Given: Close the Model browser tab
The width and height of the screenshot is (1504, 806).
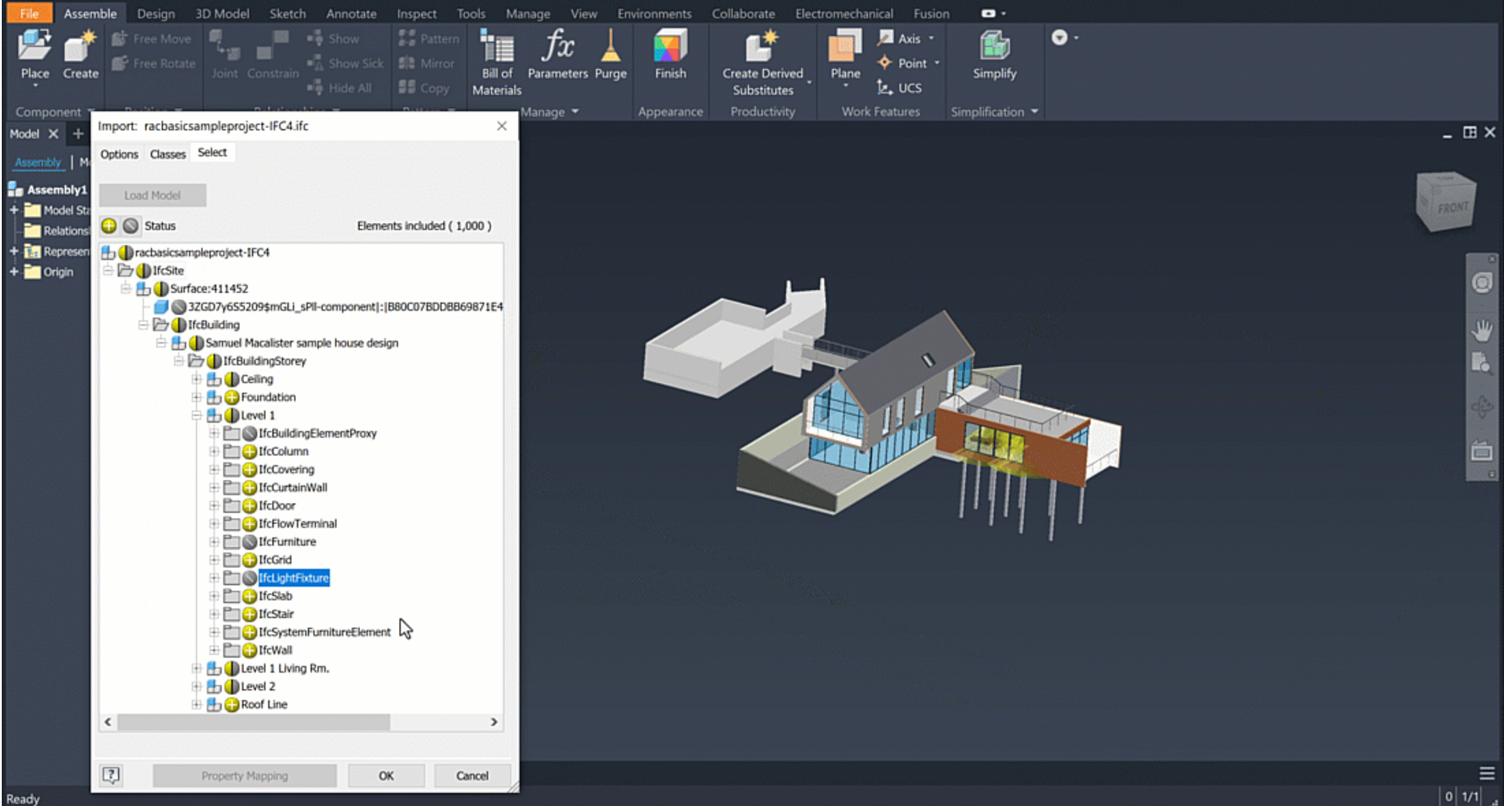Looking at the screenshot, I should point(54,134).
